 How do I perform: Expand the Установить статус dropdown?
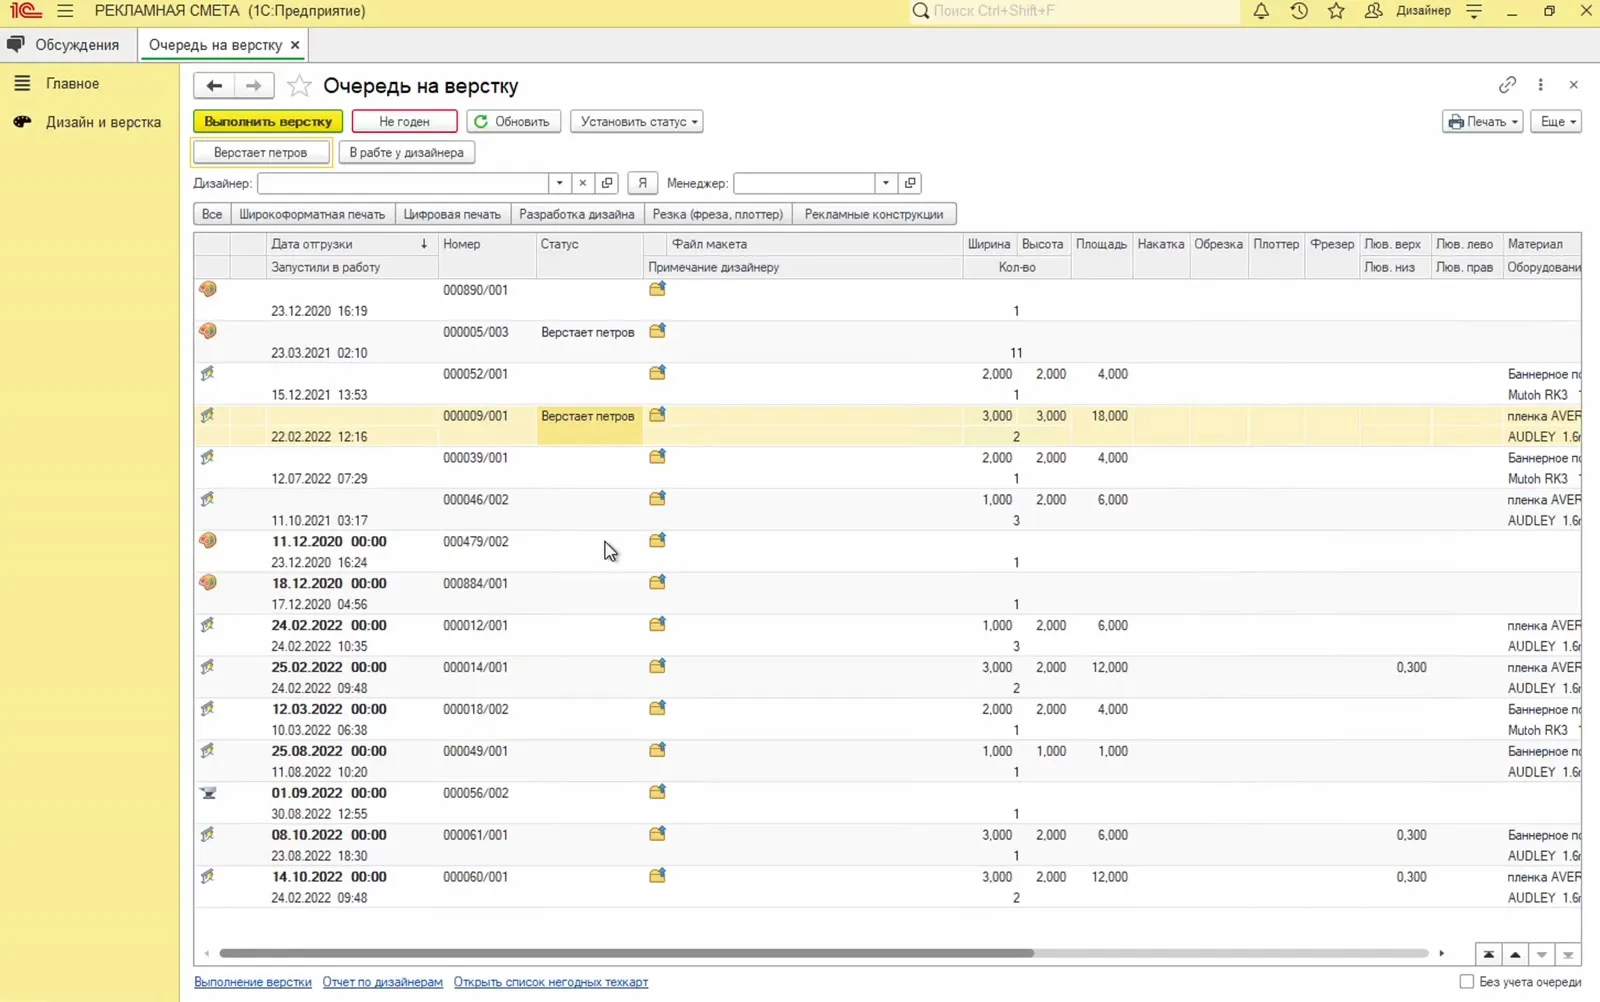click(636, 122)
